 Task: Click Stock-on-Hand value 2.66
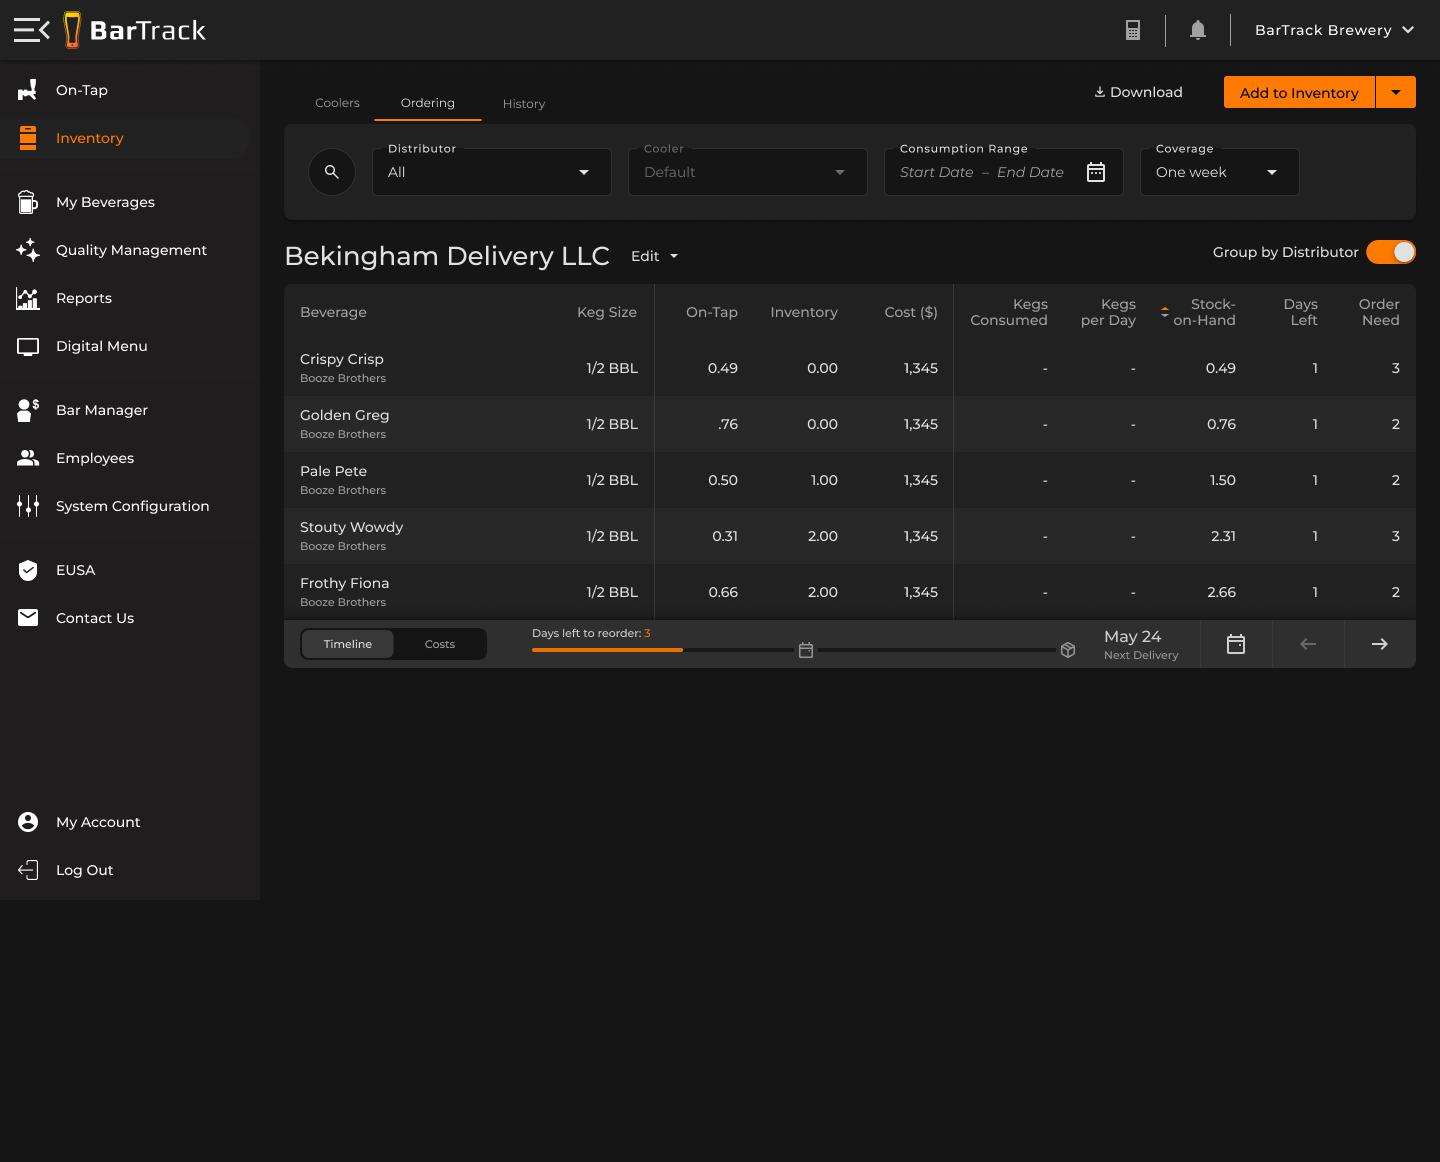tap(1221, 592)
